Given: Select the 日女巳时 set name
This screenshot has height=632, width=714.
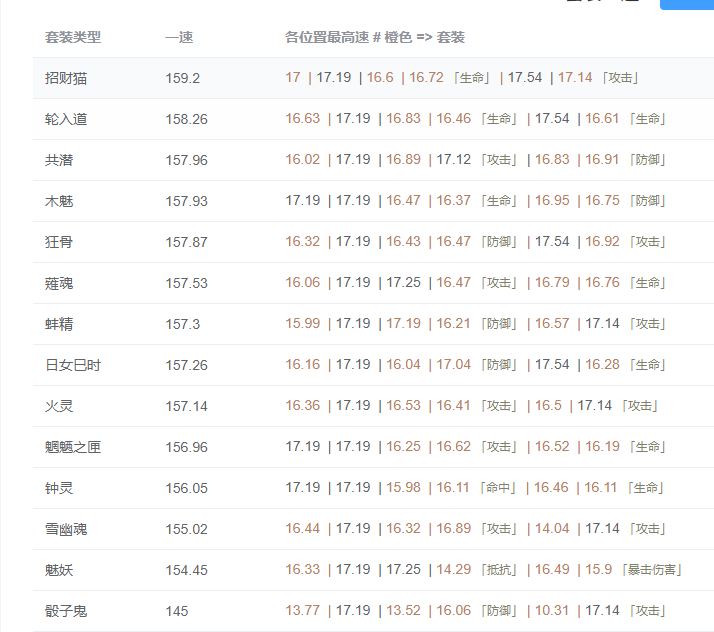Looking at the screenshot, I should (x=73, y=365).
